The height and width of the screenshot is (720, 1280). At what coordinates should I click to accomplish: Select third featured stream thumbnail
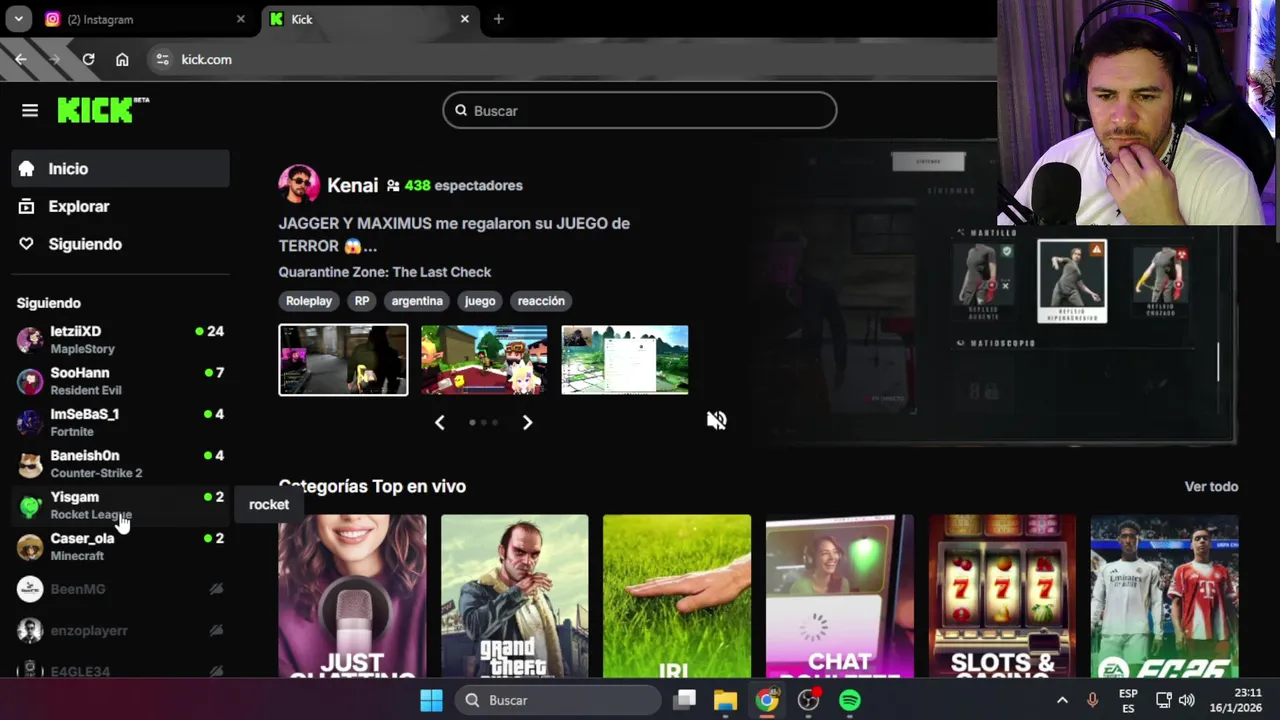tap(625, 360)
